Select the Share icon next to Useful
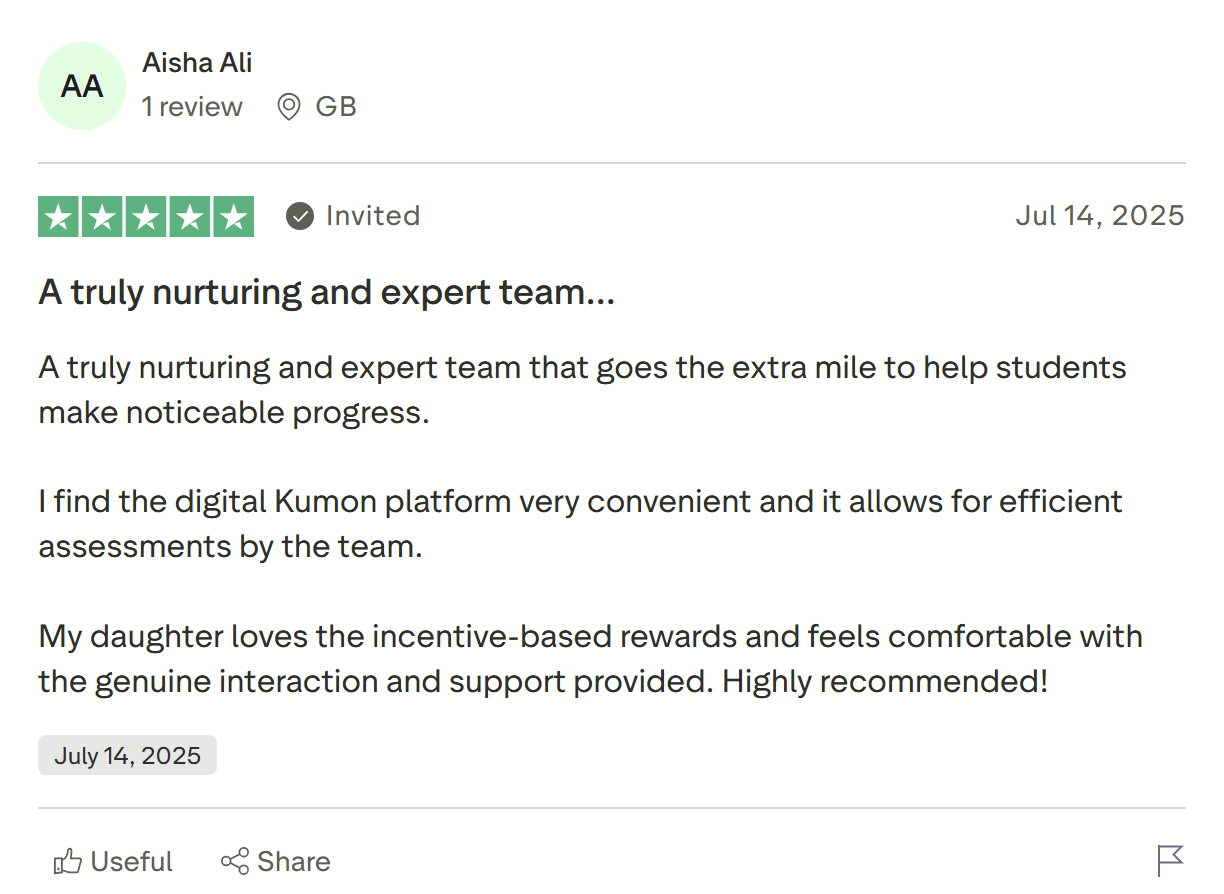The image size is (1224, 894). tap(233, 860)
